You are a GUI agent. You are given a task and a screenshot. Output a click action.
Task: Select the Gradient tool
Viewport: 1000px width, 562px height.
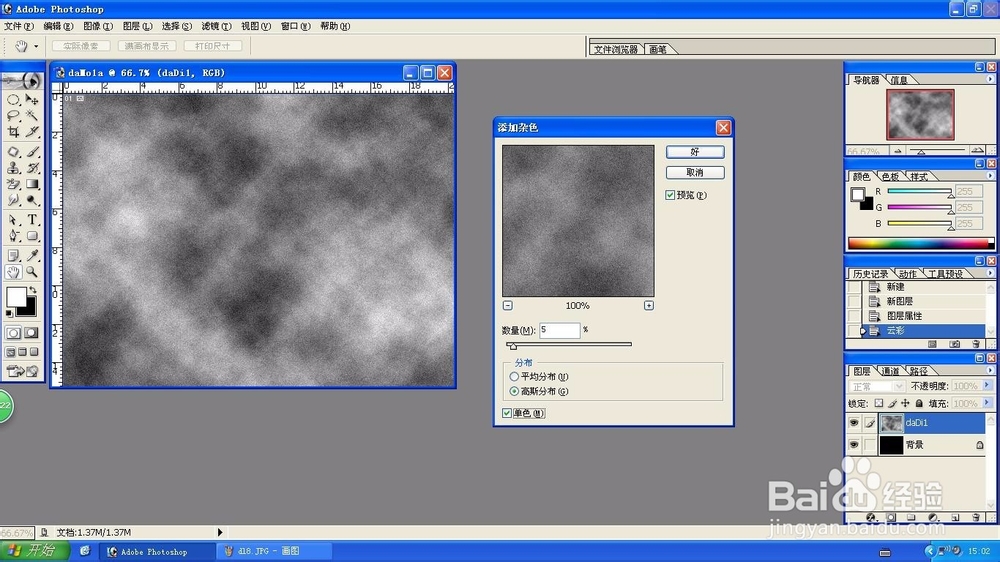[32, 184]
